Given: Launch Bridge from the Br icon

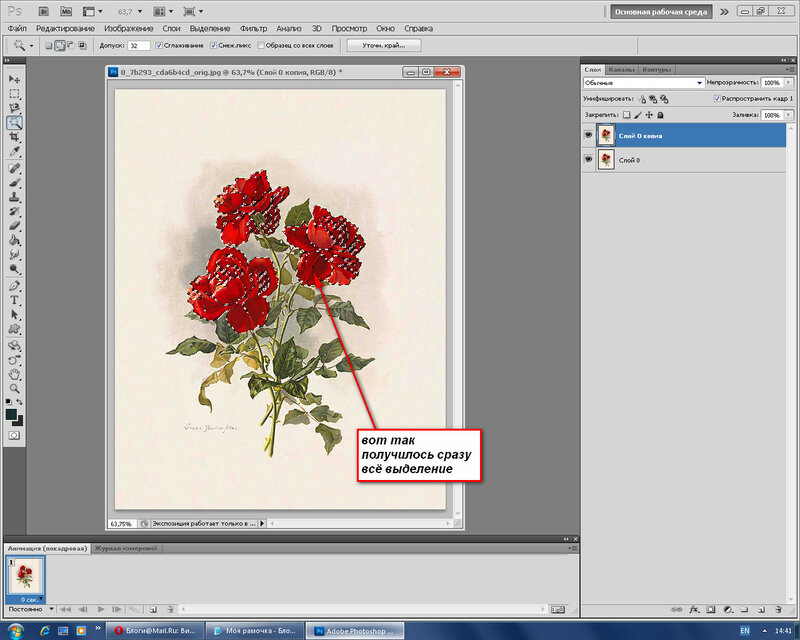Looking at the screenshot, I should pos(45,12).
